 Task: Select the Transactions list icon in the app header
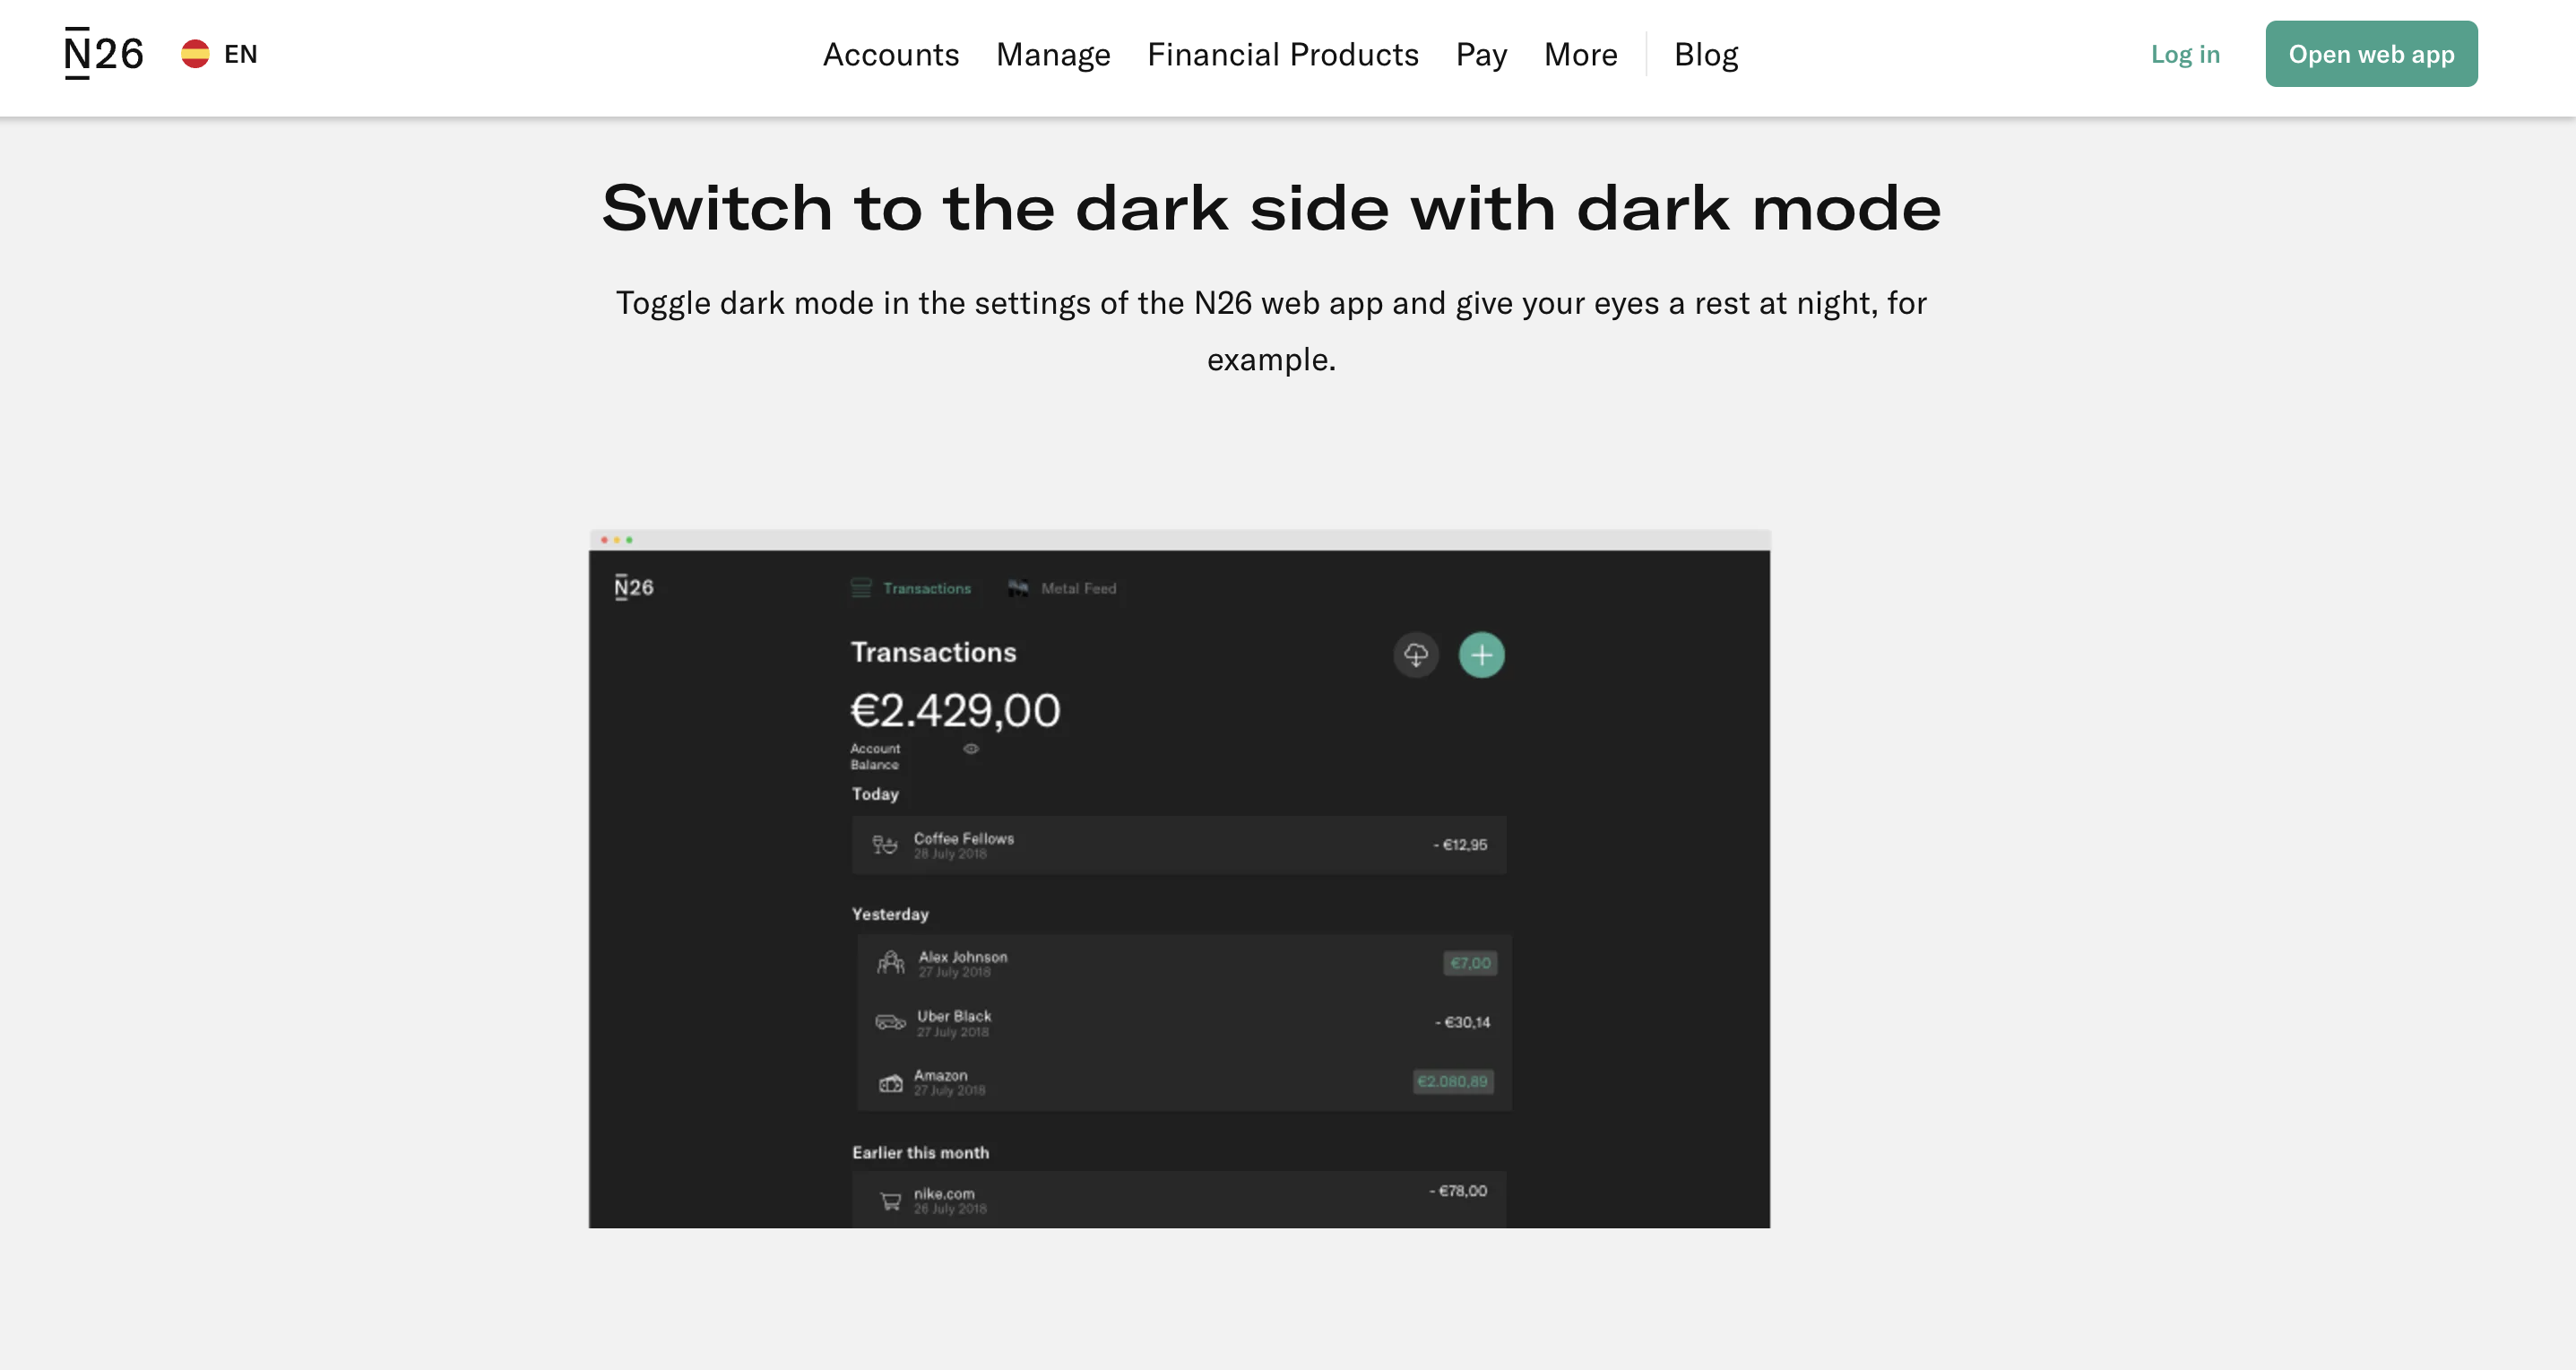(861, 589)
